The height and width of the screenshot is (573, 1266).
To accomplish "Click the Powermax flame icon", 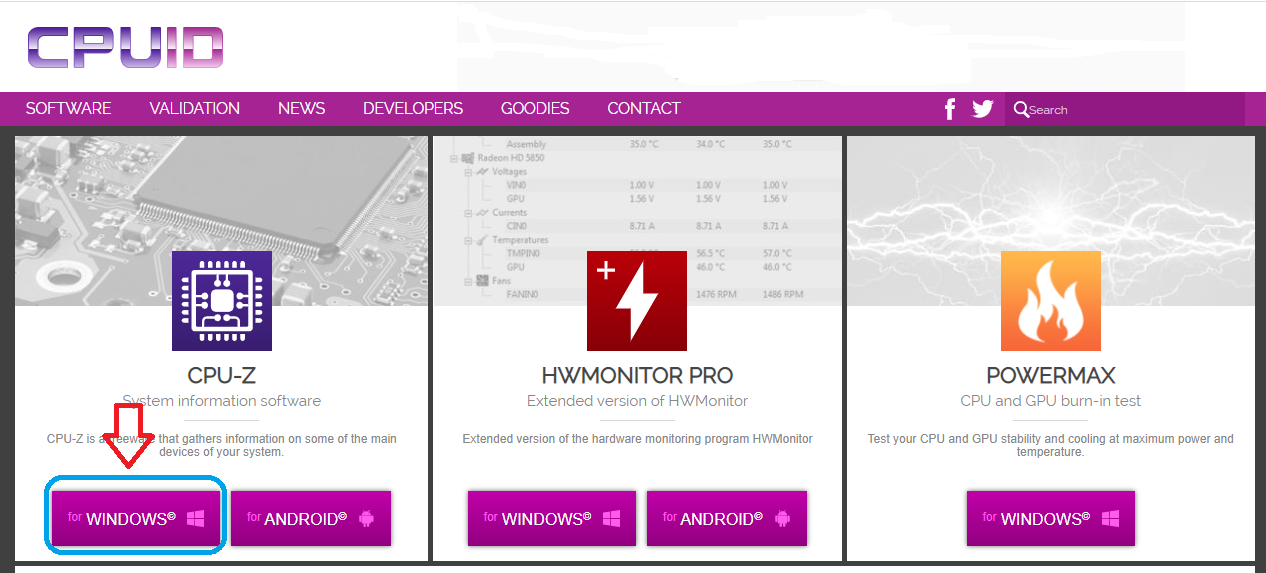I will click(x=1051, y=300).
